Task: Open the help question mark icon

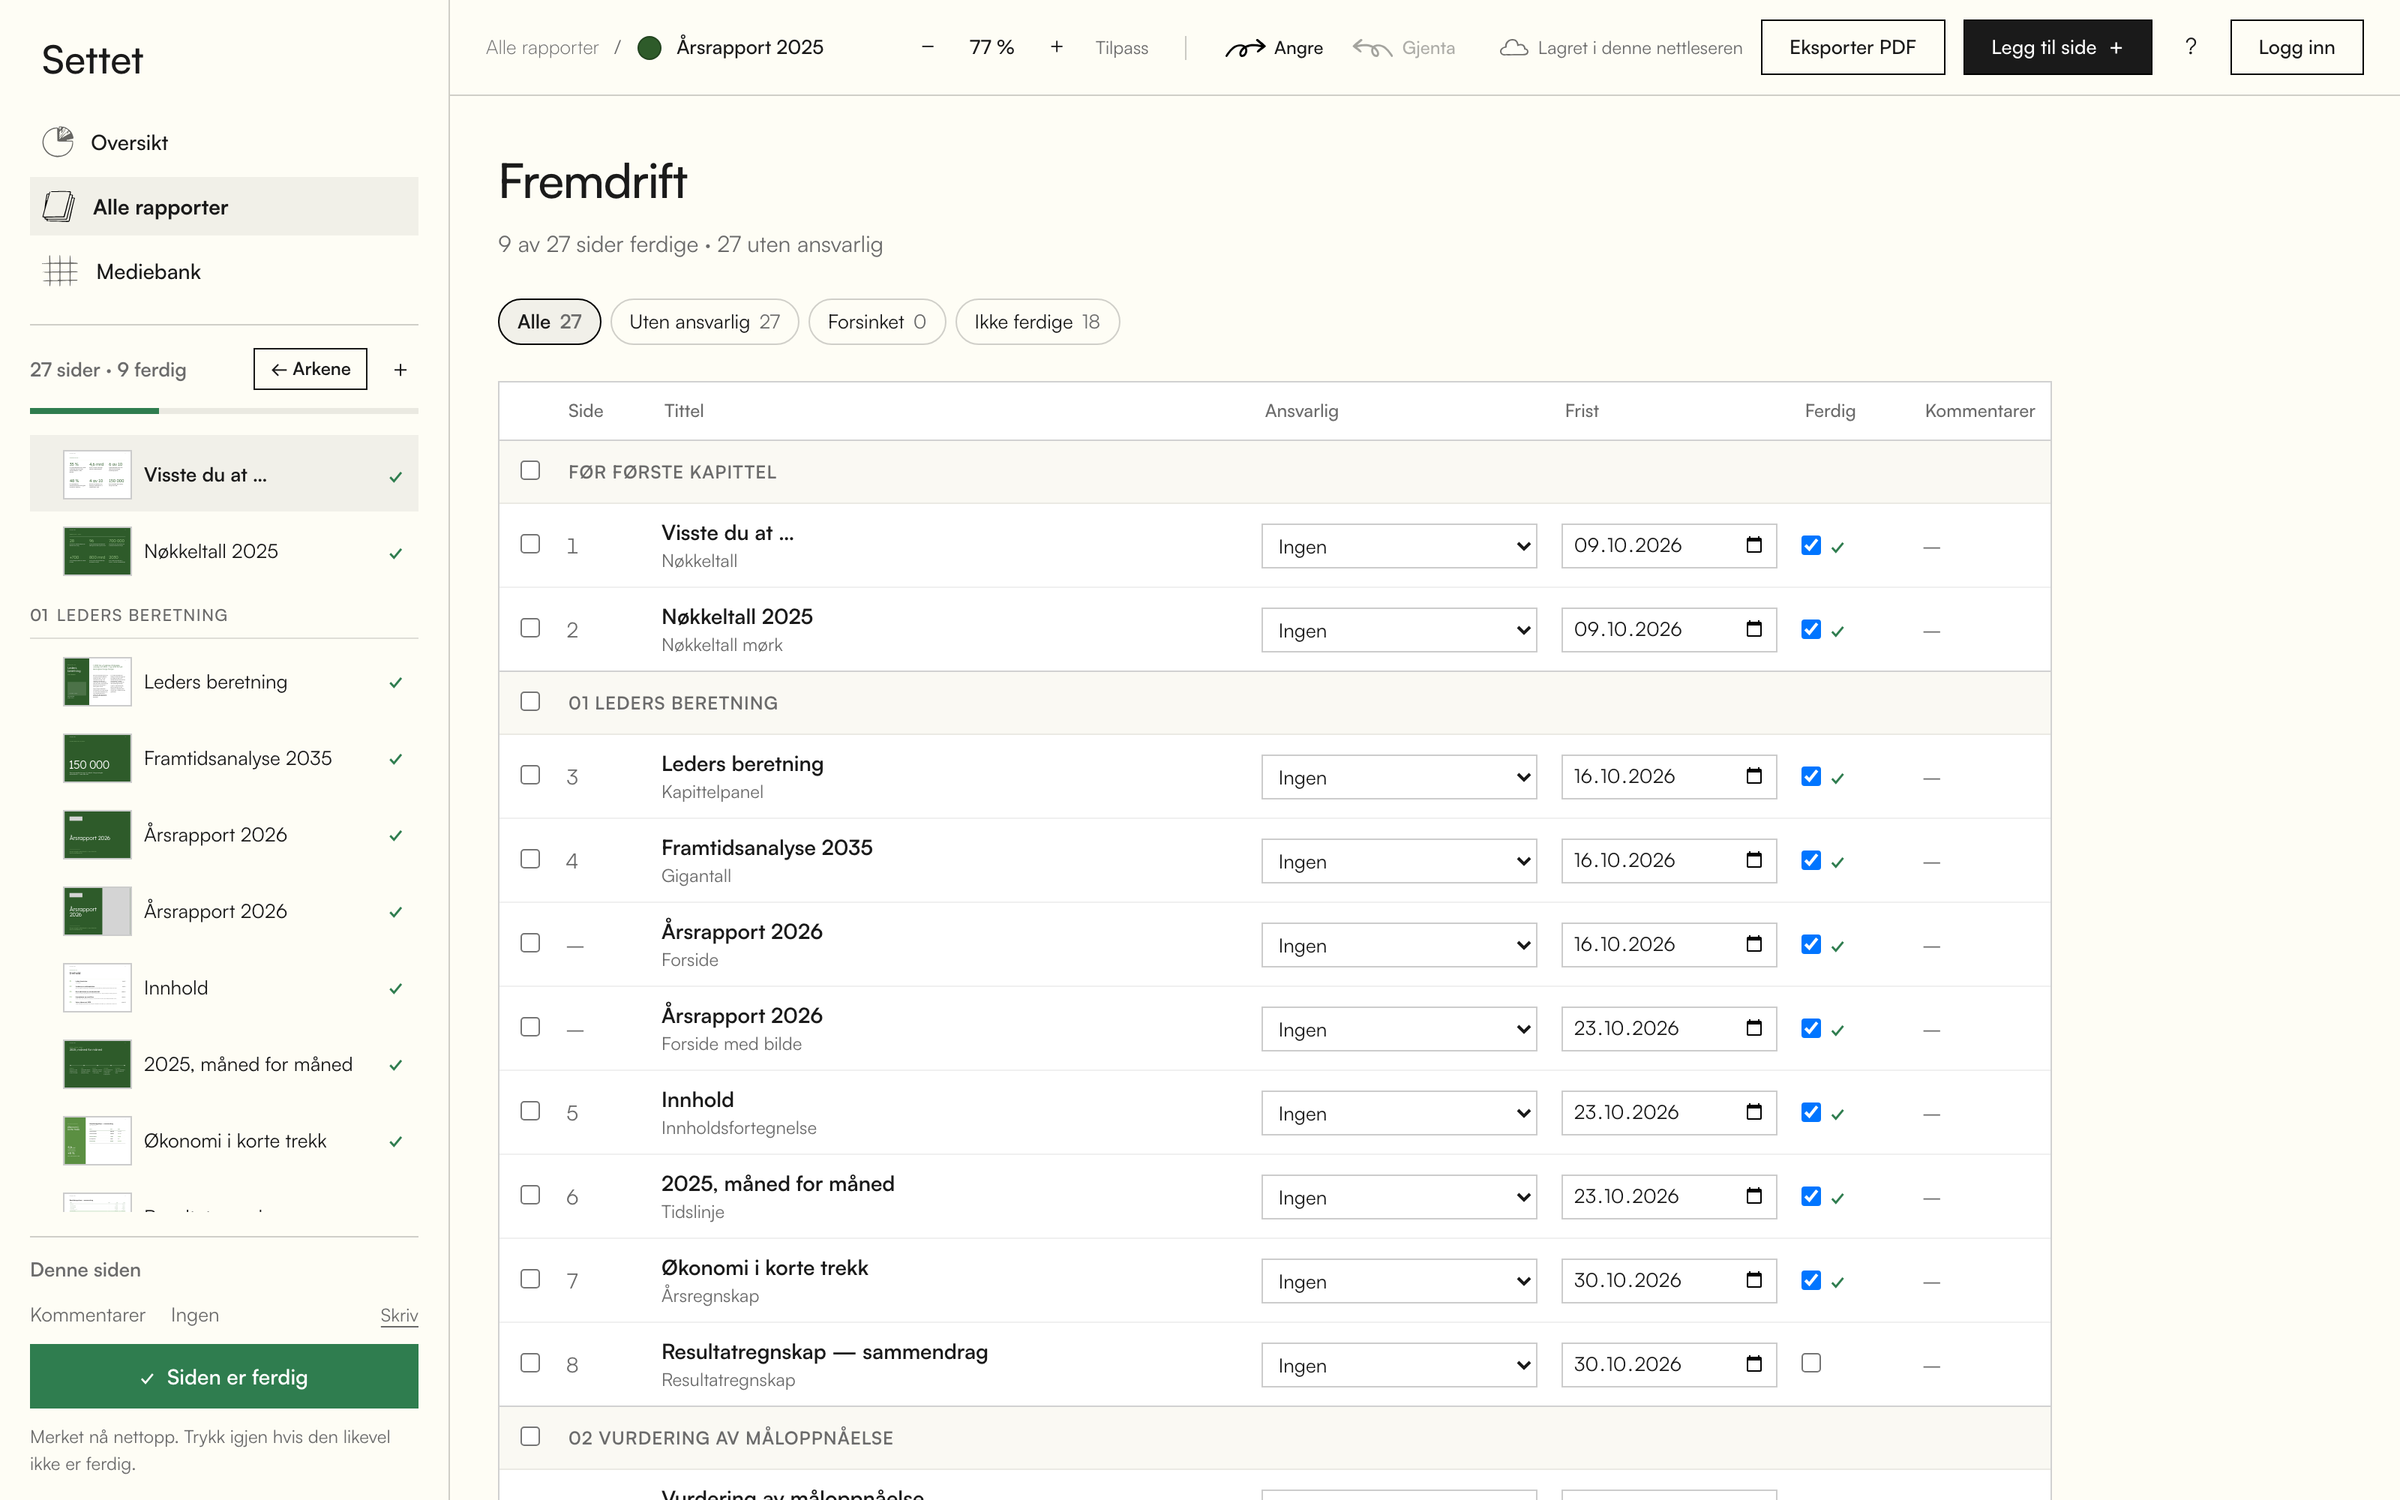Action: click(x=2190, y=47)
